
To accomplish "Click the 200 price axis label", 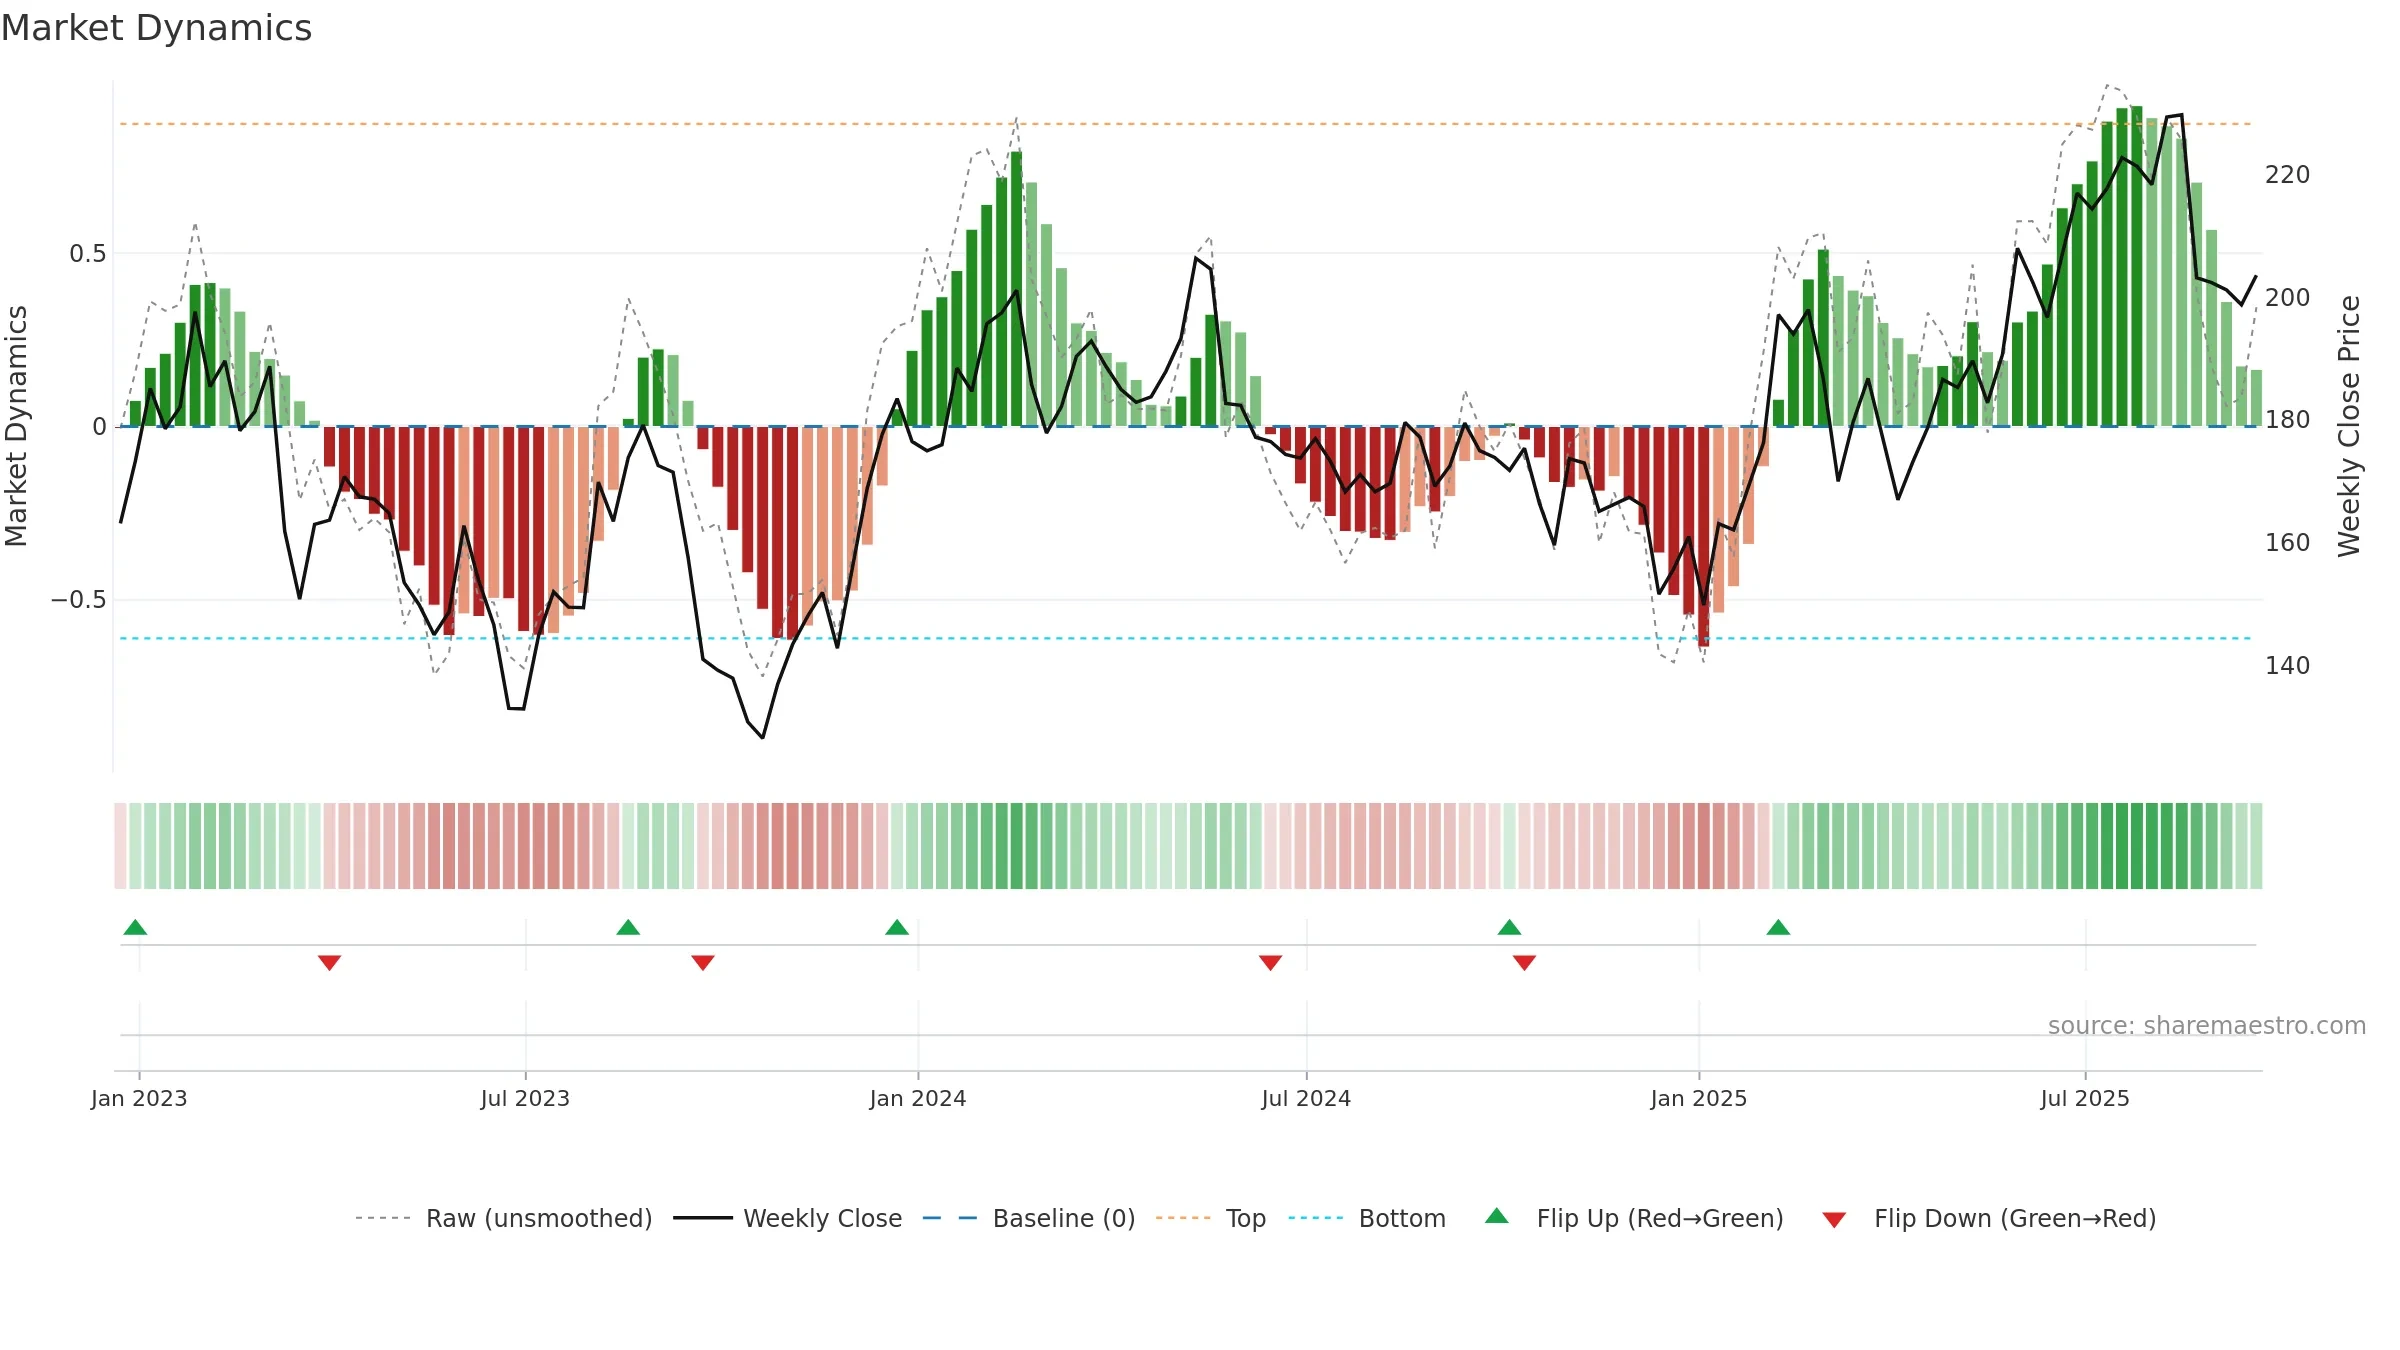I will click(2288, 298).
